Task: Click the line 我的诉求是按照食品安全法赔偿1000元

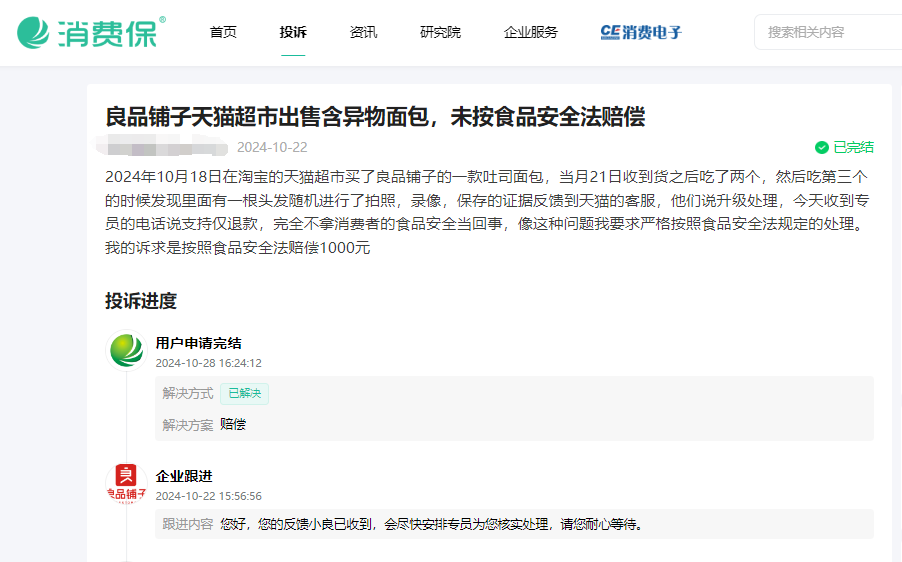Action: tap(238, 248)
